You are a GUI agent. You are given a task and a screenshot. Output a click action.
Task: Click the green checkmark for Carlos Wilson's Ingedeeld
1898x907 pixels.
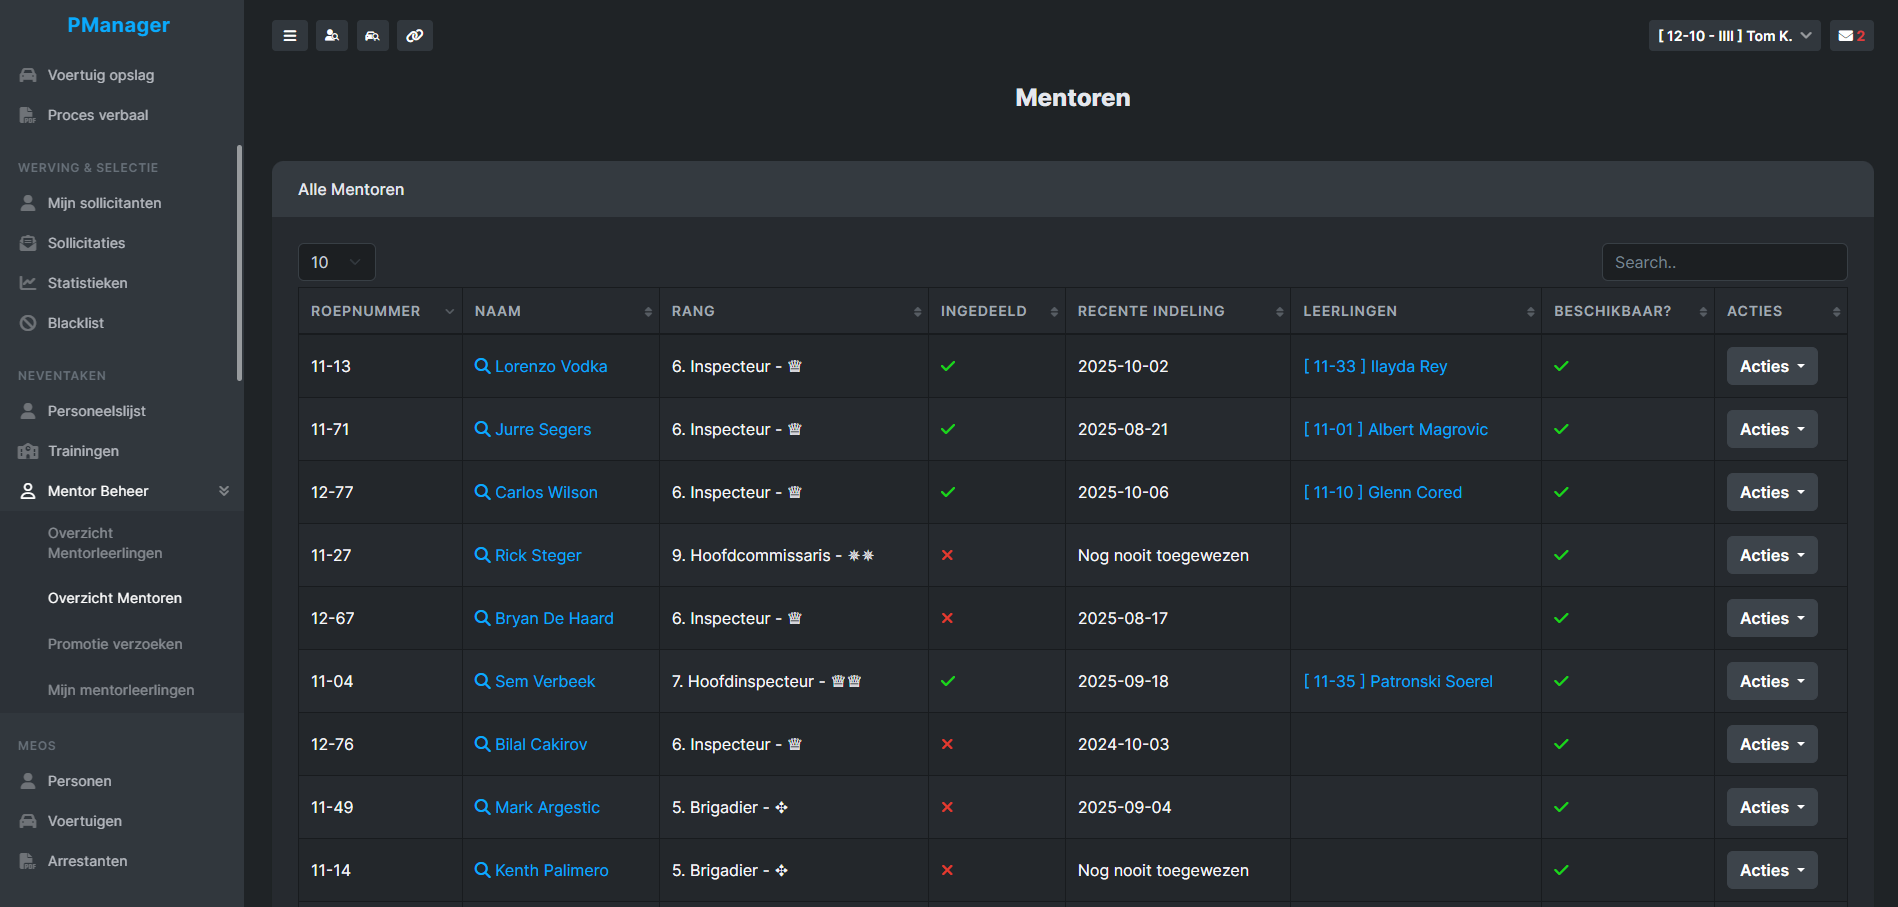(948, 491)
